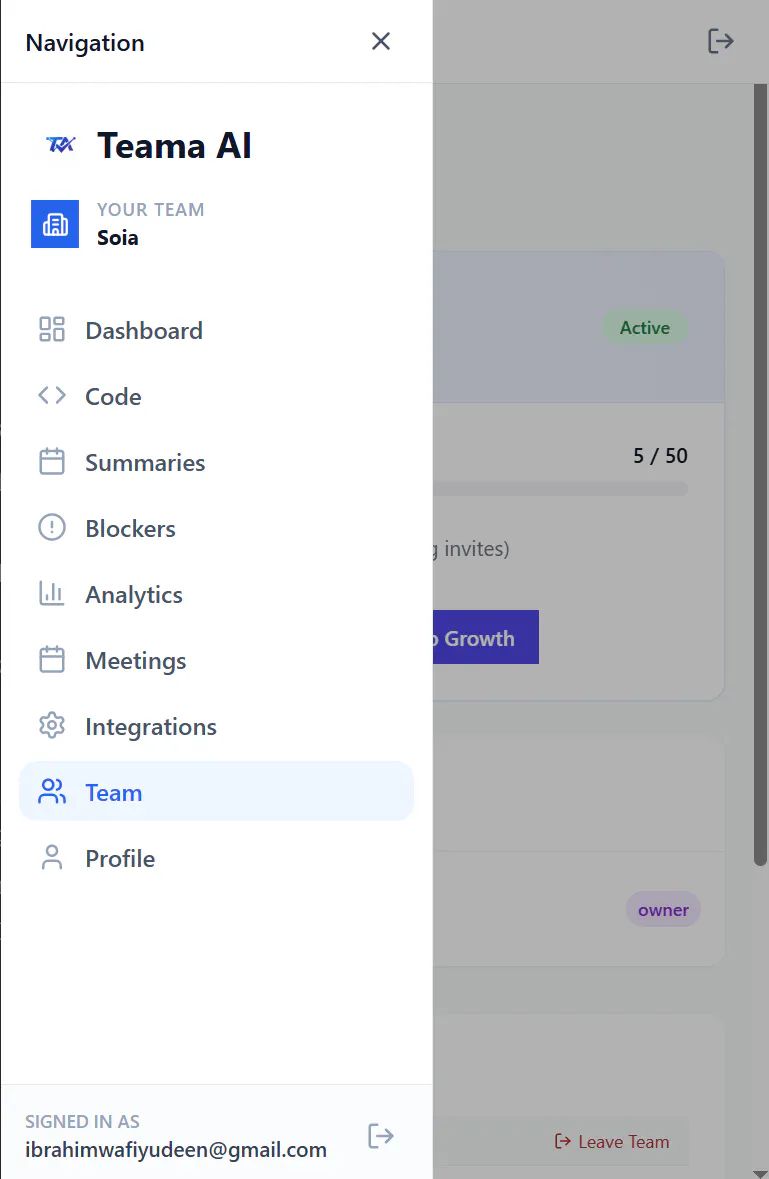769x1179 pixels.
Task: Click the signed-in email address
Action: click(x=176, y=1150)
